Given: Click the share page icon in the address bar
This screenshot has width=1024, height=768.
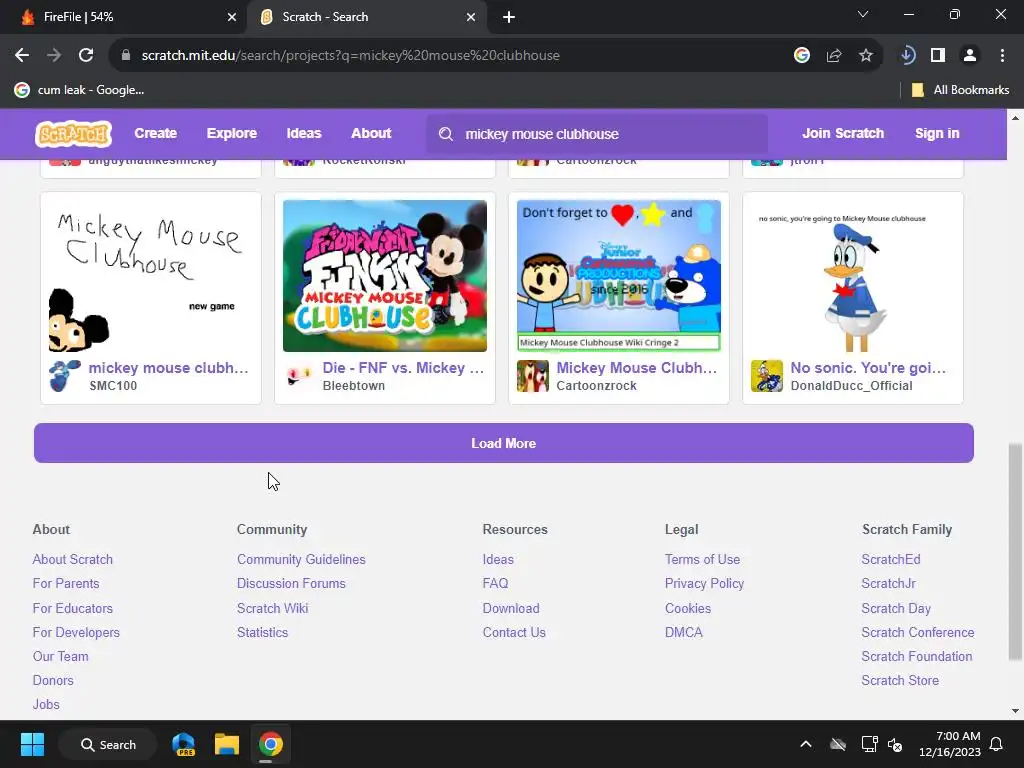Looking at the screenshot, I should point(834,56).
